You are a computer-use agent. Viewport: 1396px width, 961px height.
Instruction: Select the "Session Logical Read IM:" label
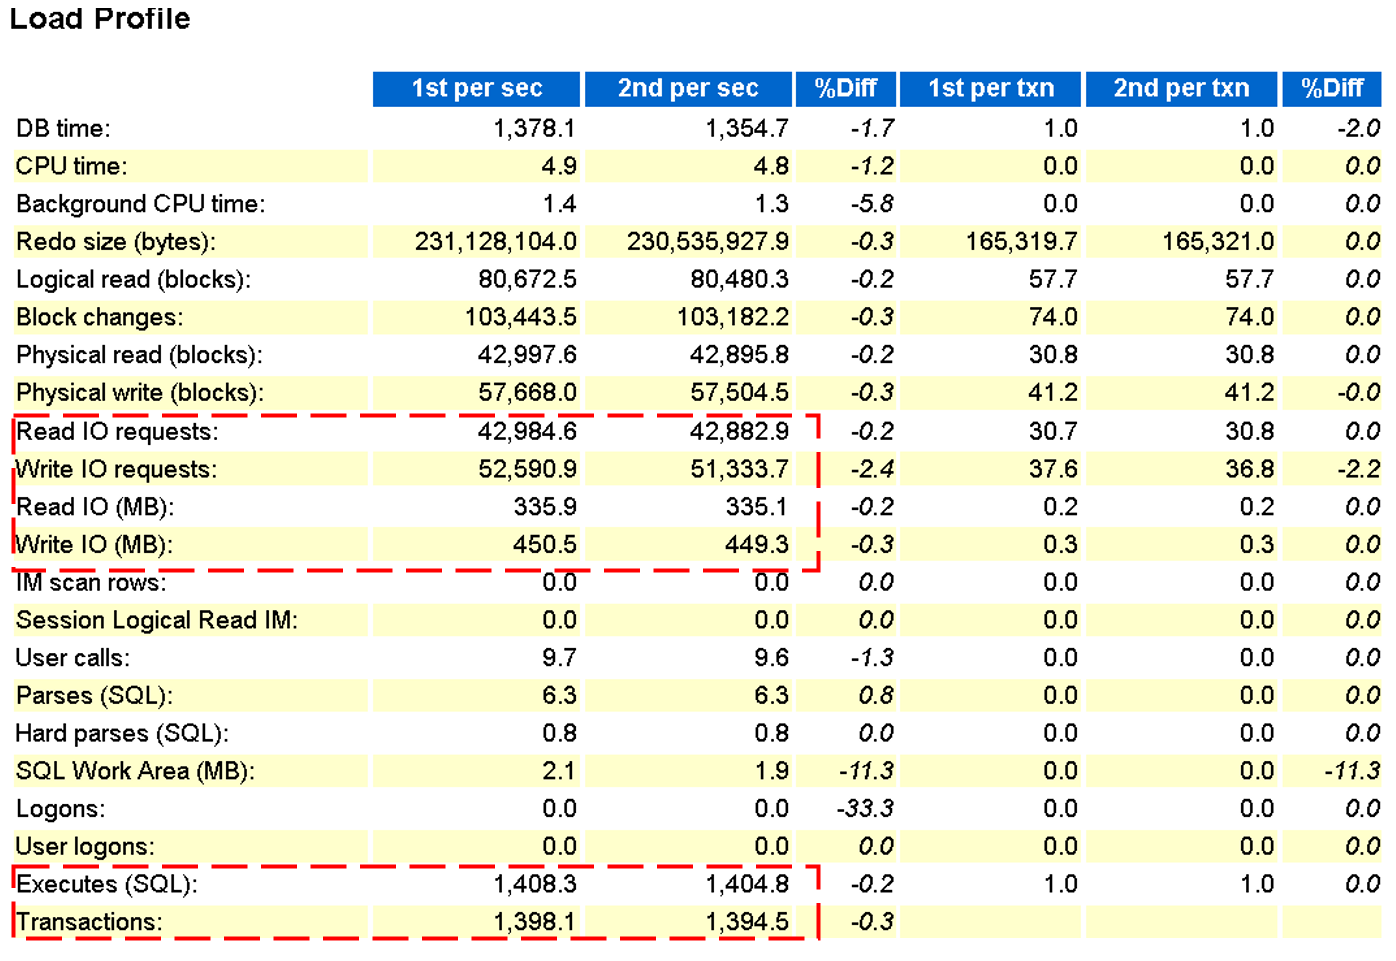click(157, 621)
